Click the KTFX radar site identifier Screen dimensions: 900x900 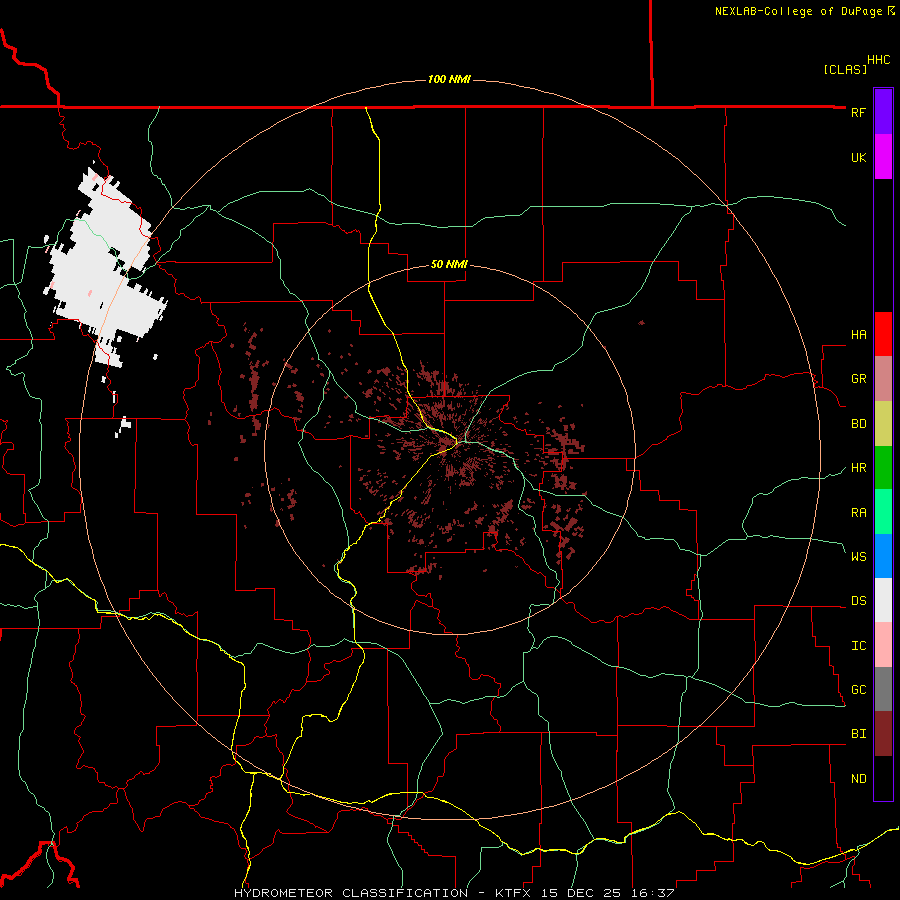click(513, 893)
